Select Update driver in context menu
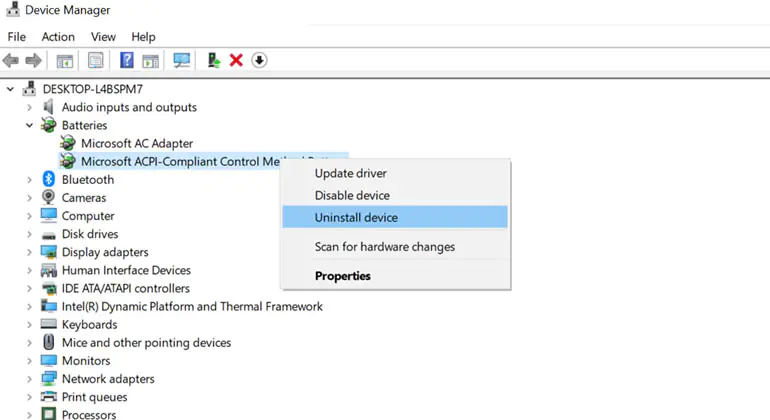Screen dimensions: 770x420 coord(351,173)
